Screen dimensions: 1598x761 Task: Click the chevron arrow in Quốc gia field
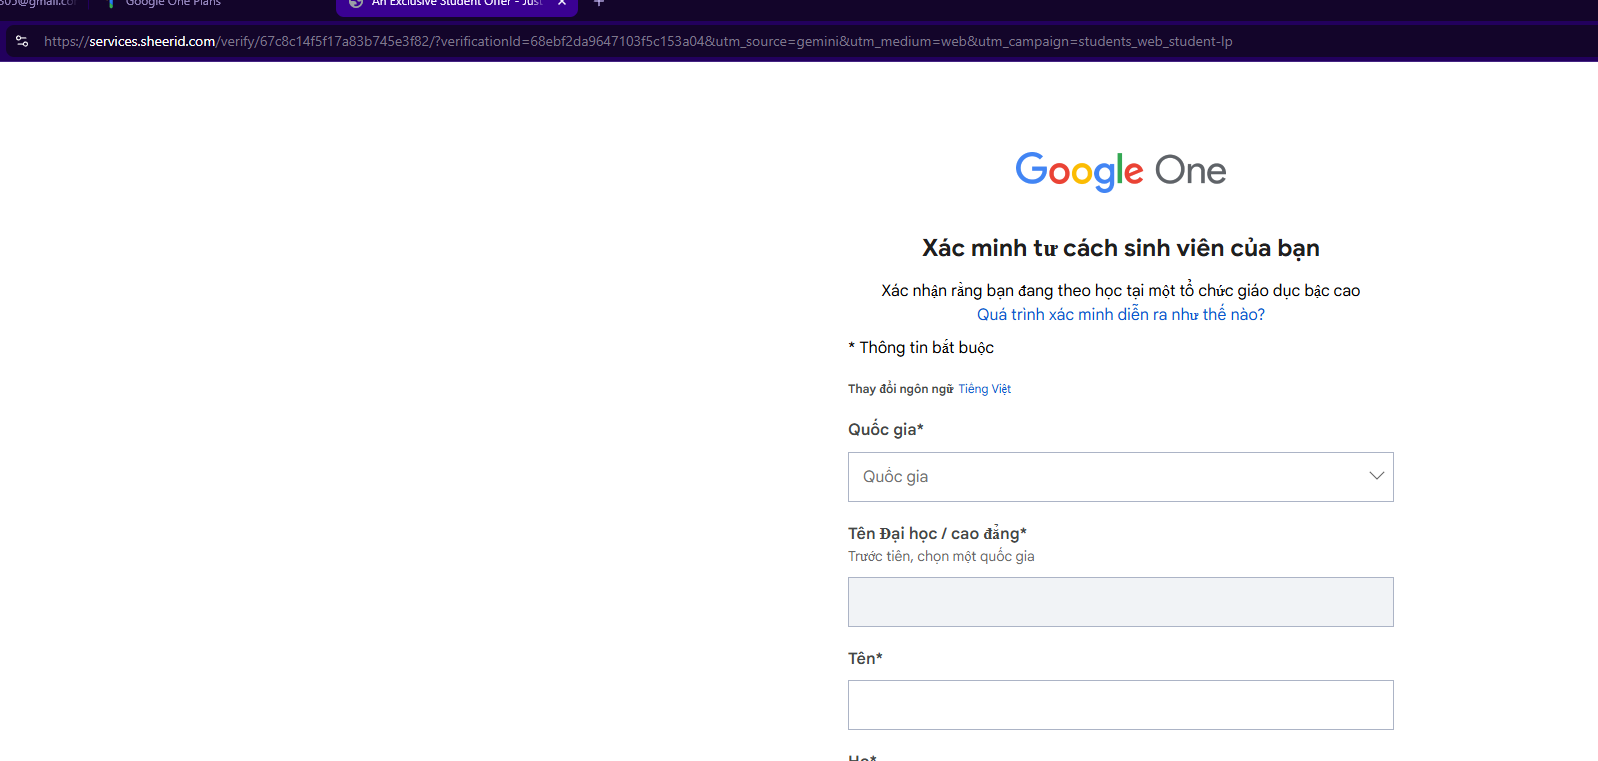coord(1376,476)
